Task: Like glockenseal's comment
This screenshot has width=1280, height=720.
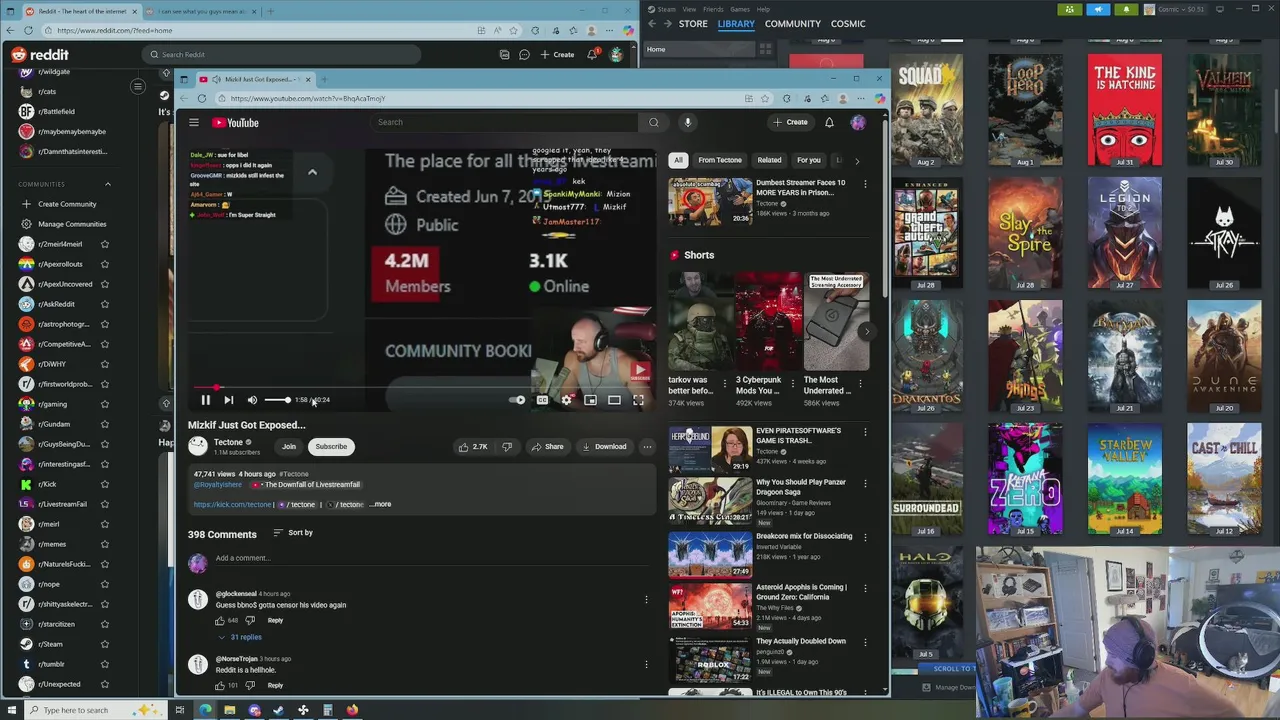Action: coord(220,620)
